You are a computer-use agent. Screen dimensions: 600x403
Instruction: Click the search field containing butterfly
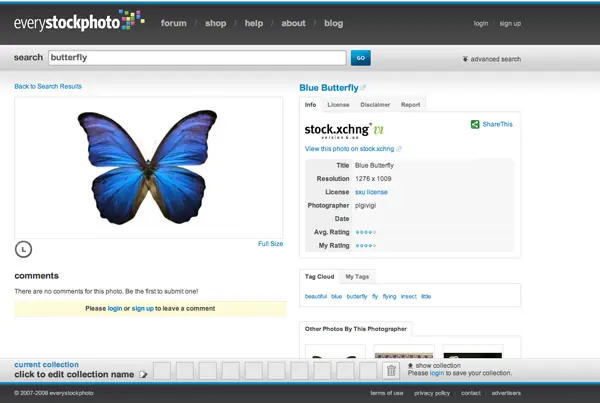point(197,58)
